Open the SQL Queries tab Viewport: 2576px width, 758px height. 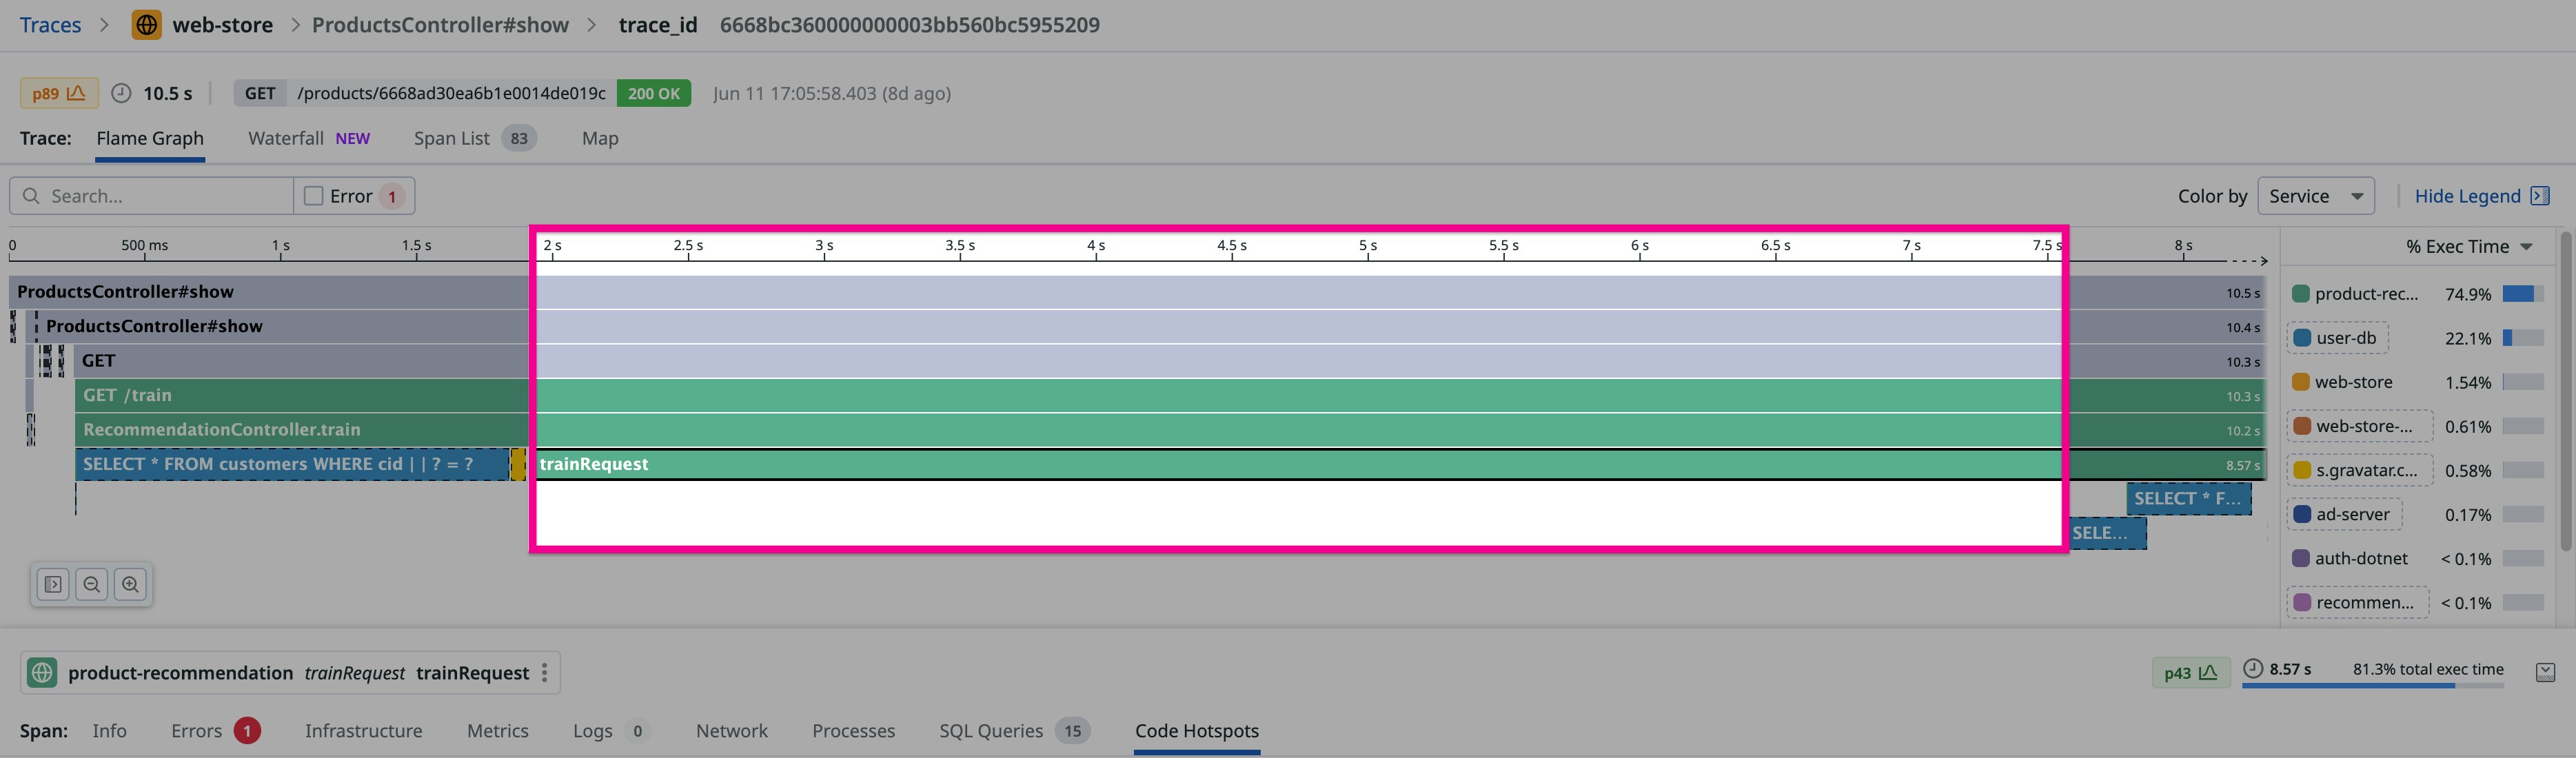point(990,731)
